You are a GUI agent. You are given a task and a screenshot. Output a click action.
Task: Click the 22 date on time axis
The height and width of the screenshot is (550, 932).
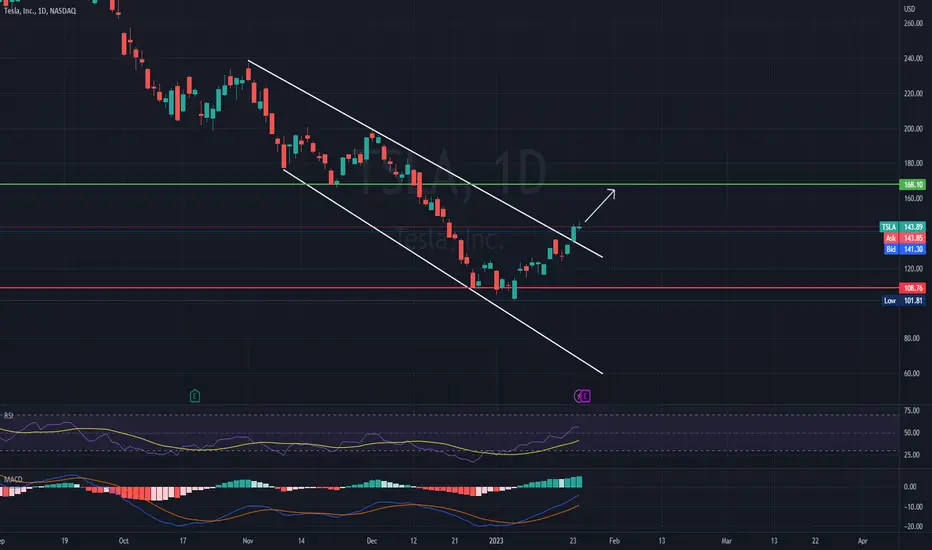[815, 541]
